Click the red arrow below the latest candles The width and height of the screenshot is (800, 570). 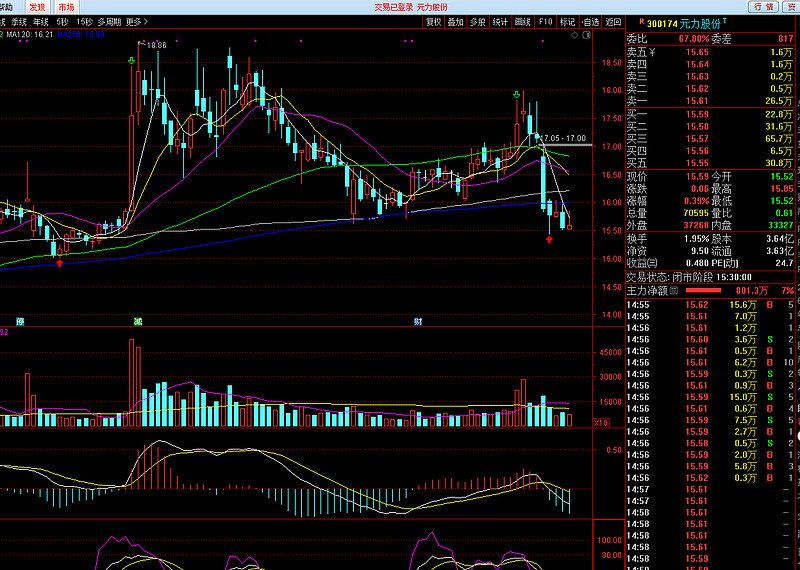(549, 240)
